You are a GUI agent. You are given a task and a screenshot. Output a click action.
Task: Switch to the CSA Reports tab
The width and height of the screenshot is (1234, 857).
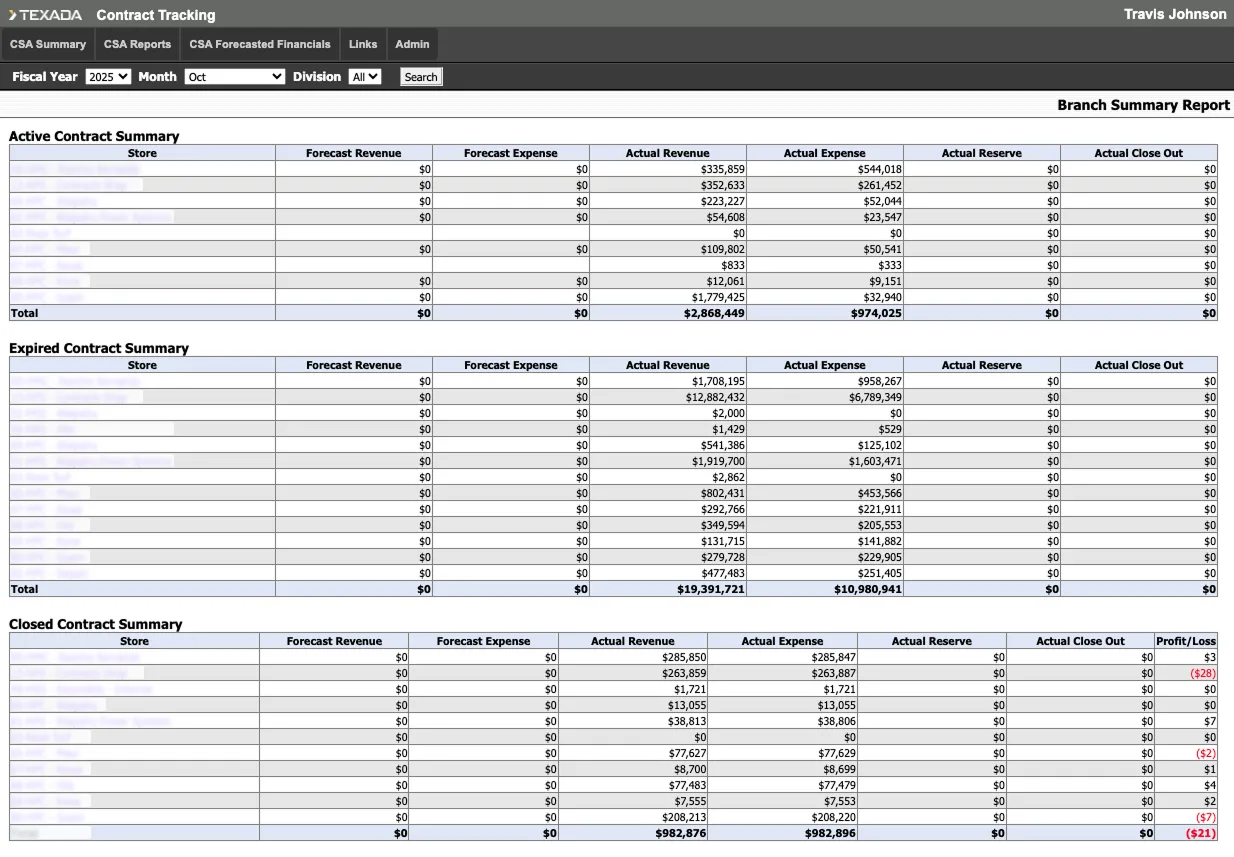coord(137,44)
